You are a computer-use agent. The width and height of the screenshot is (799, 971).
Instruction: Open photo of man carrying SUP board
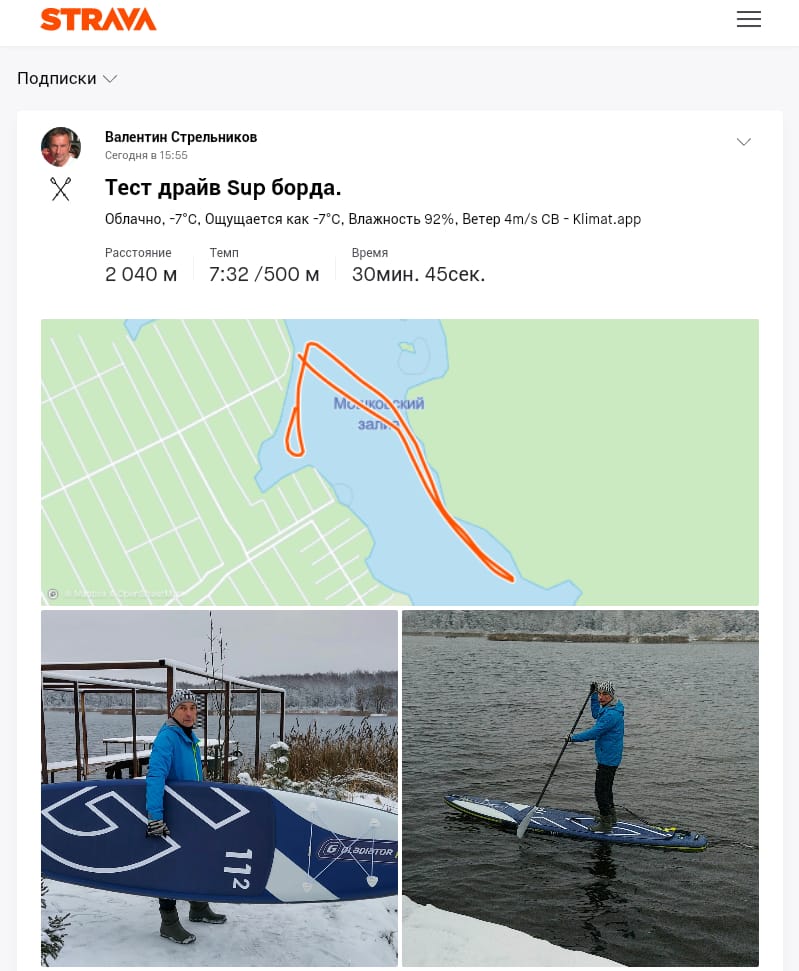click(219, 788)
